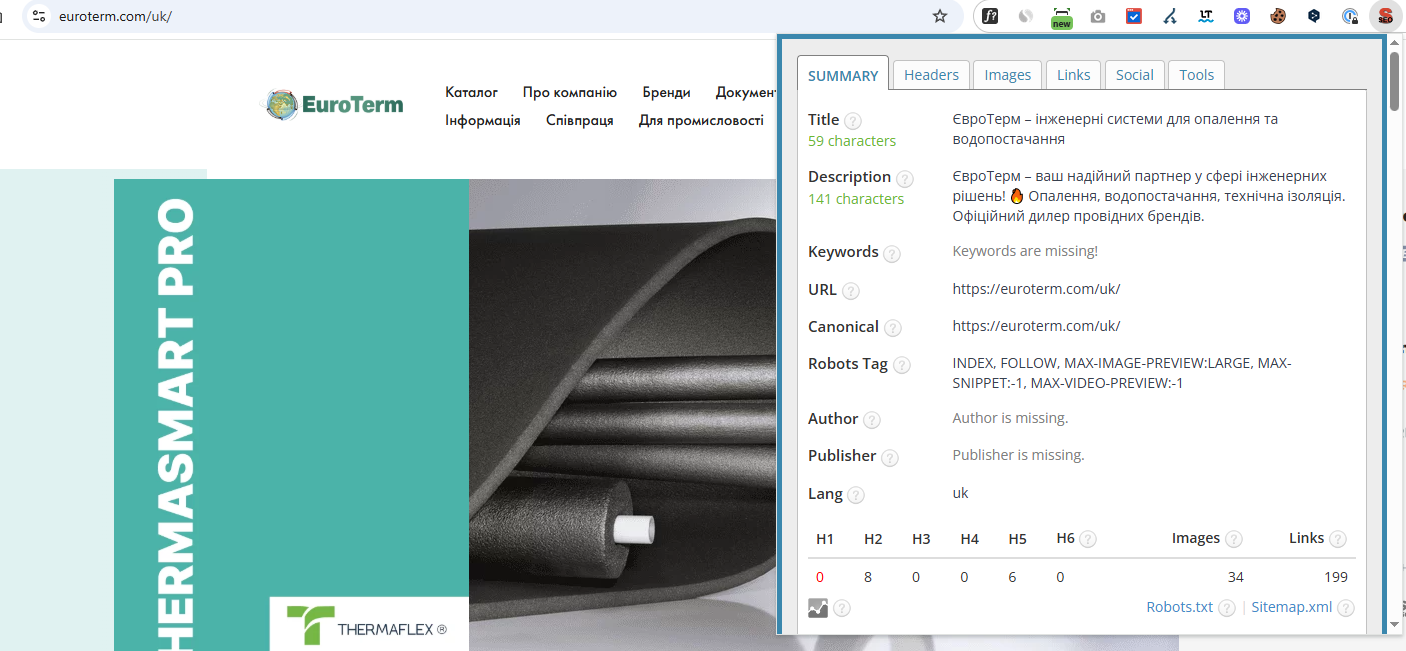Click the canonical URL text
The image size is (1406, 651).
coord(1036,326)
